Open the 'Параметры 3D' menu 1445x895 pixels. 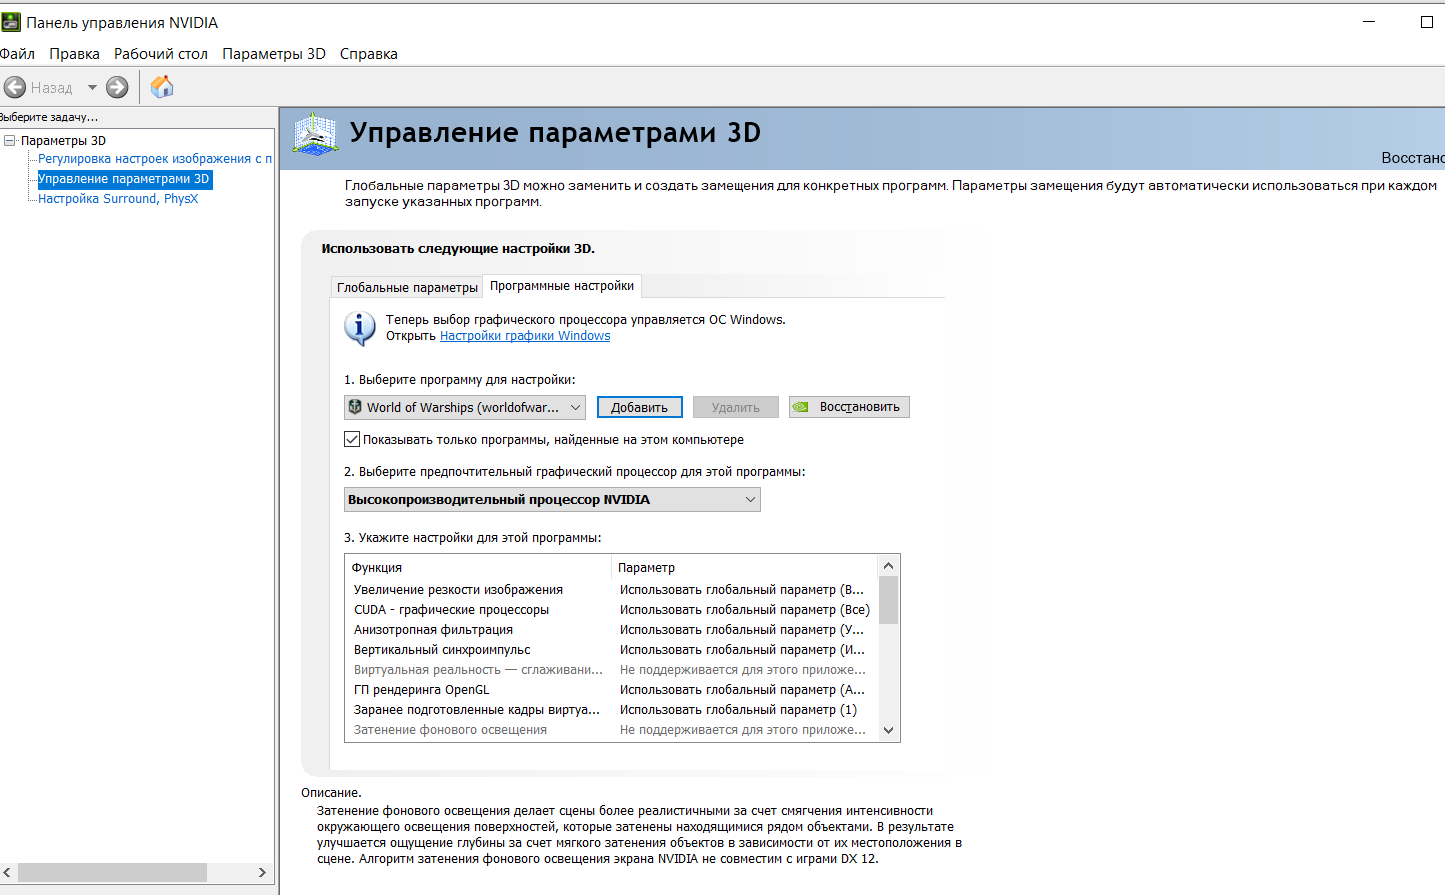(x=274, y=54)
